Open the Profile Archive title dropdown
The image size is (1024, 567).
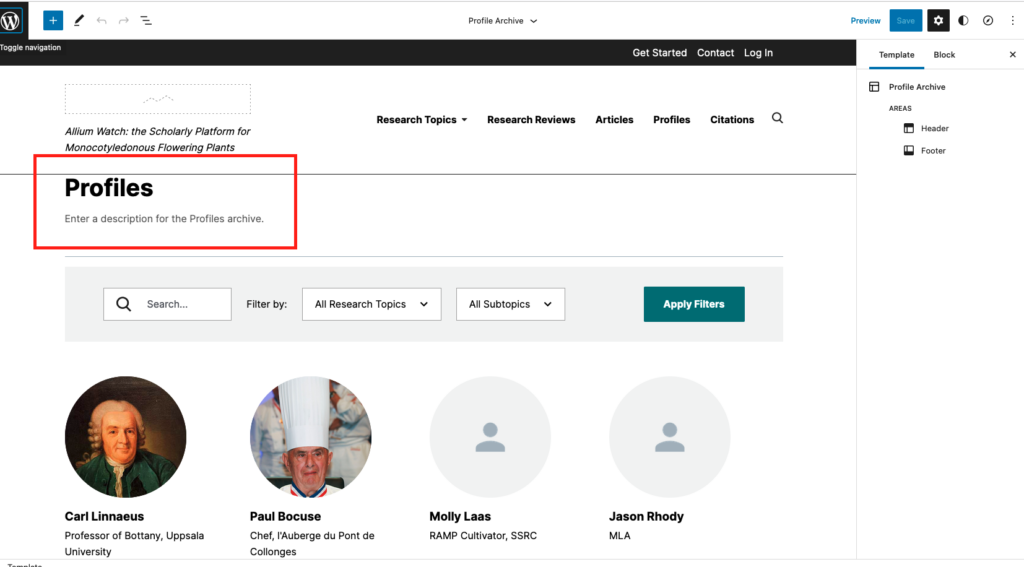tap(502, 21)
